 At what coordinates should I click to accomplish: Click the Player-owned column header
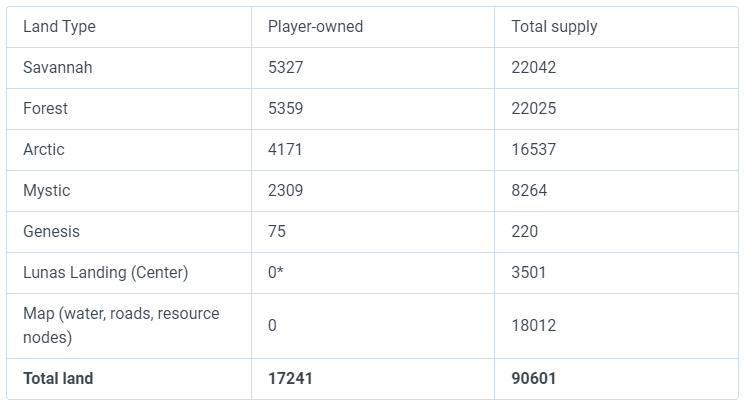(x=315, y=27)
